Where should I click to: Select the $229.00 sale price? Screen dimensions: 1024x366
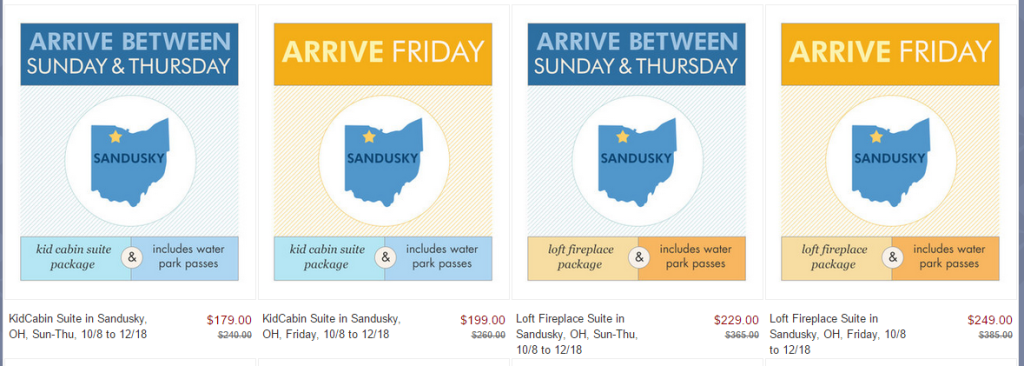[x=737, y=320]
